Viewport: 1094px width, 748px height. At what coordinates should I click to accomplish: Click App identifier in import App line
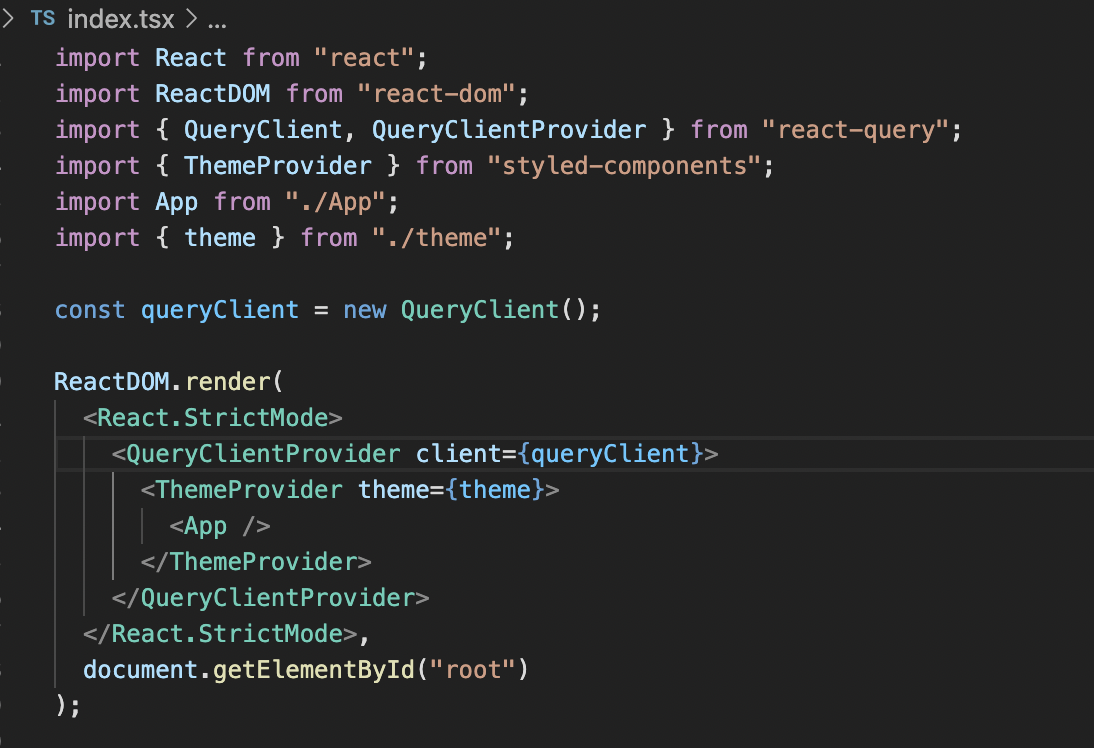coord(177,202)
